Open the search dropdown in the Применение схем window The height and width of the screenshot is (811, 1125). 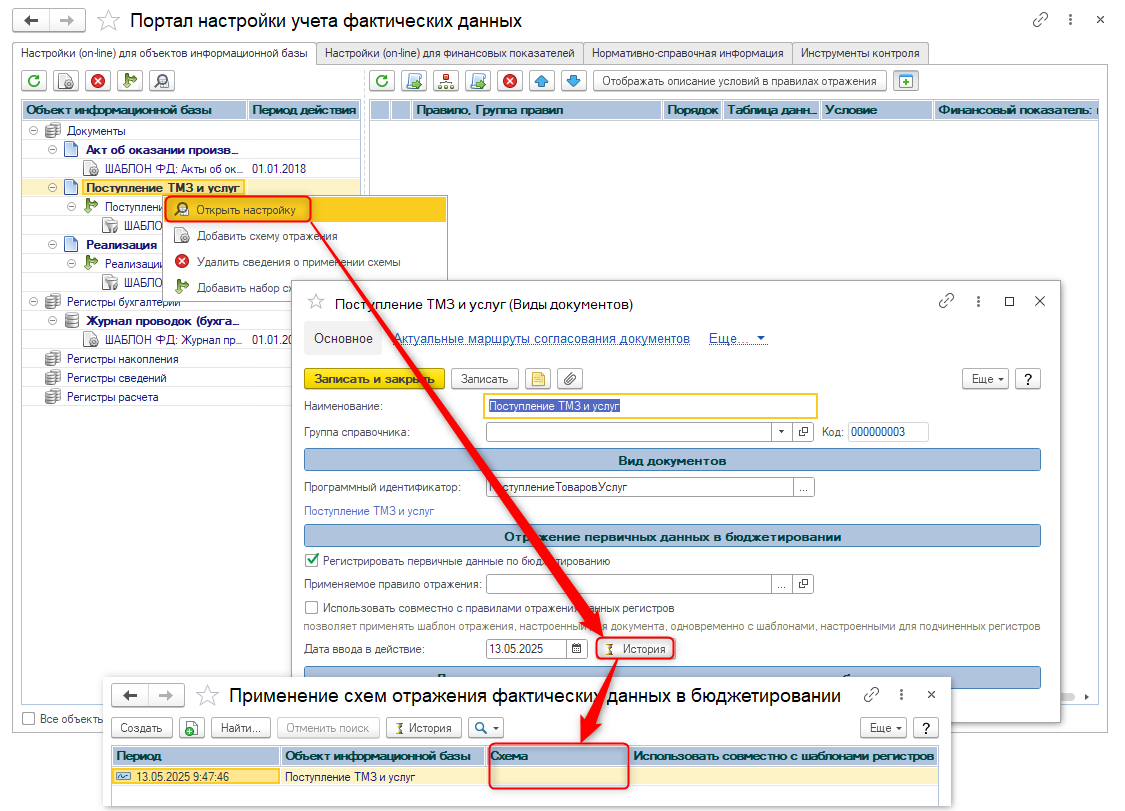[486, 728]
